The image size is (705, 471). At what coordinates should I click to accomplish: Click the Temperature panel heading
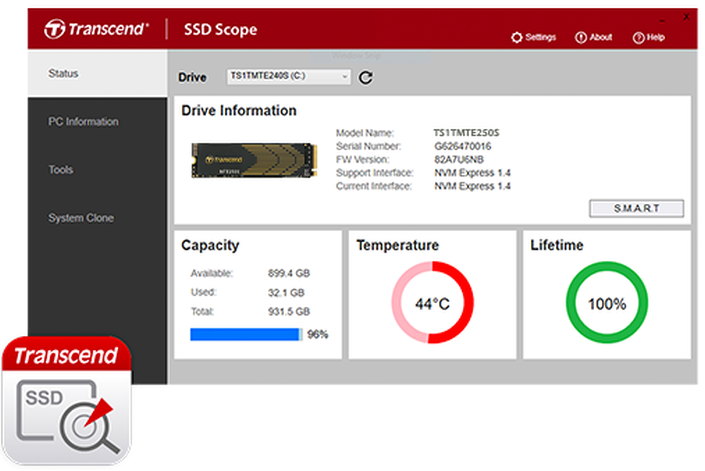(397, 245)
